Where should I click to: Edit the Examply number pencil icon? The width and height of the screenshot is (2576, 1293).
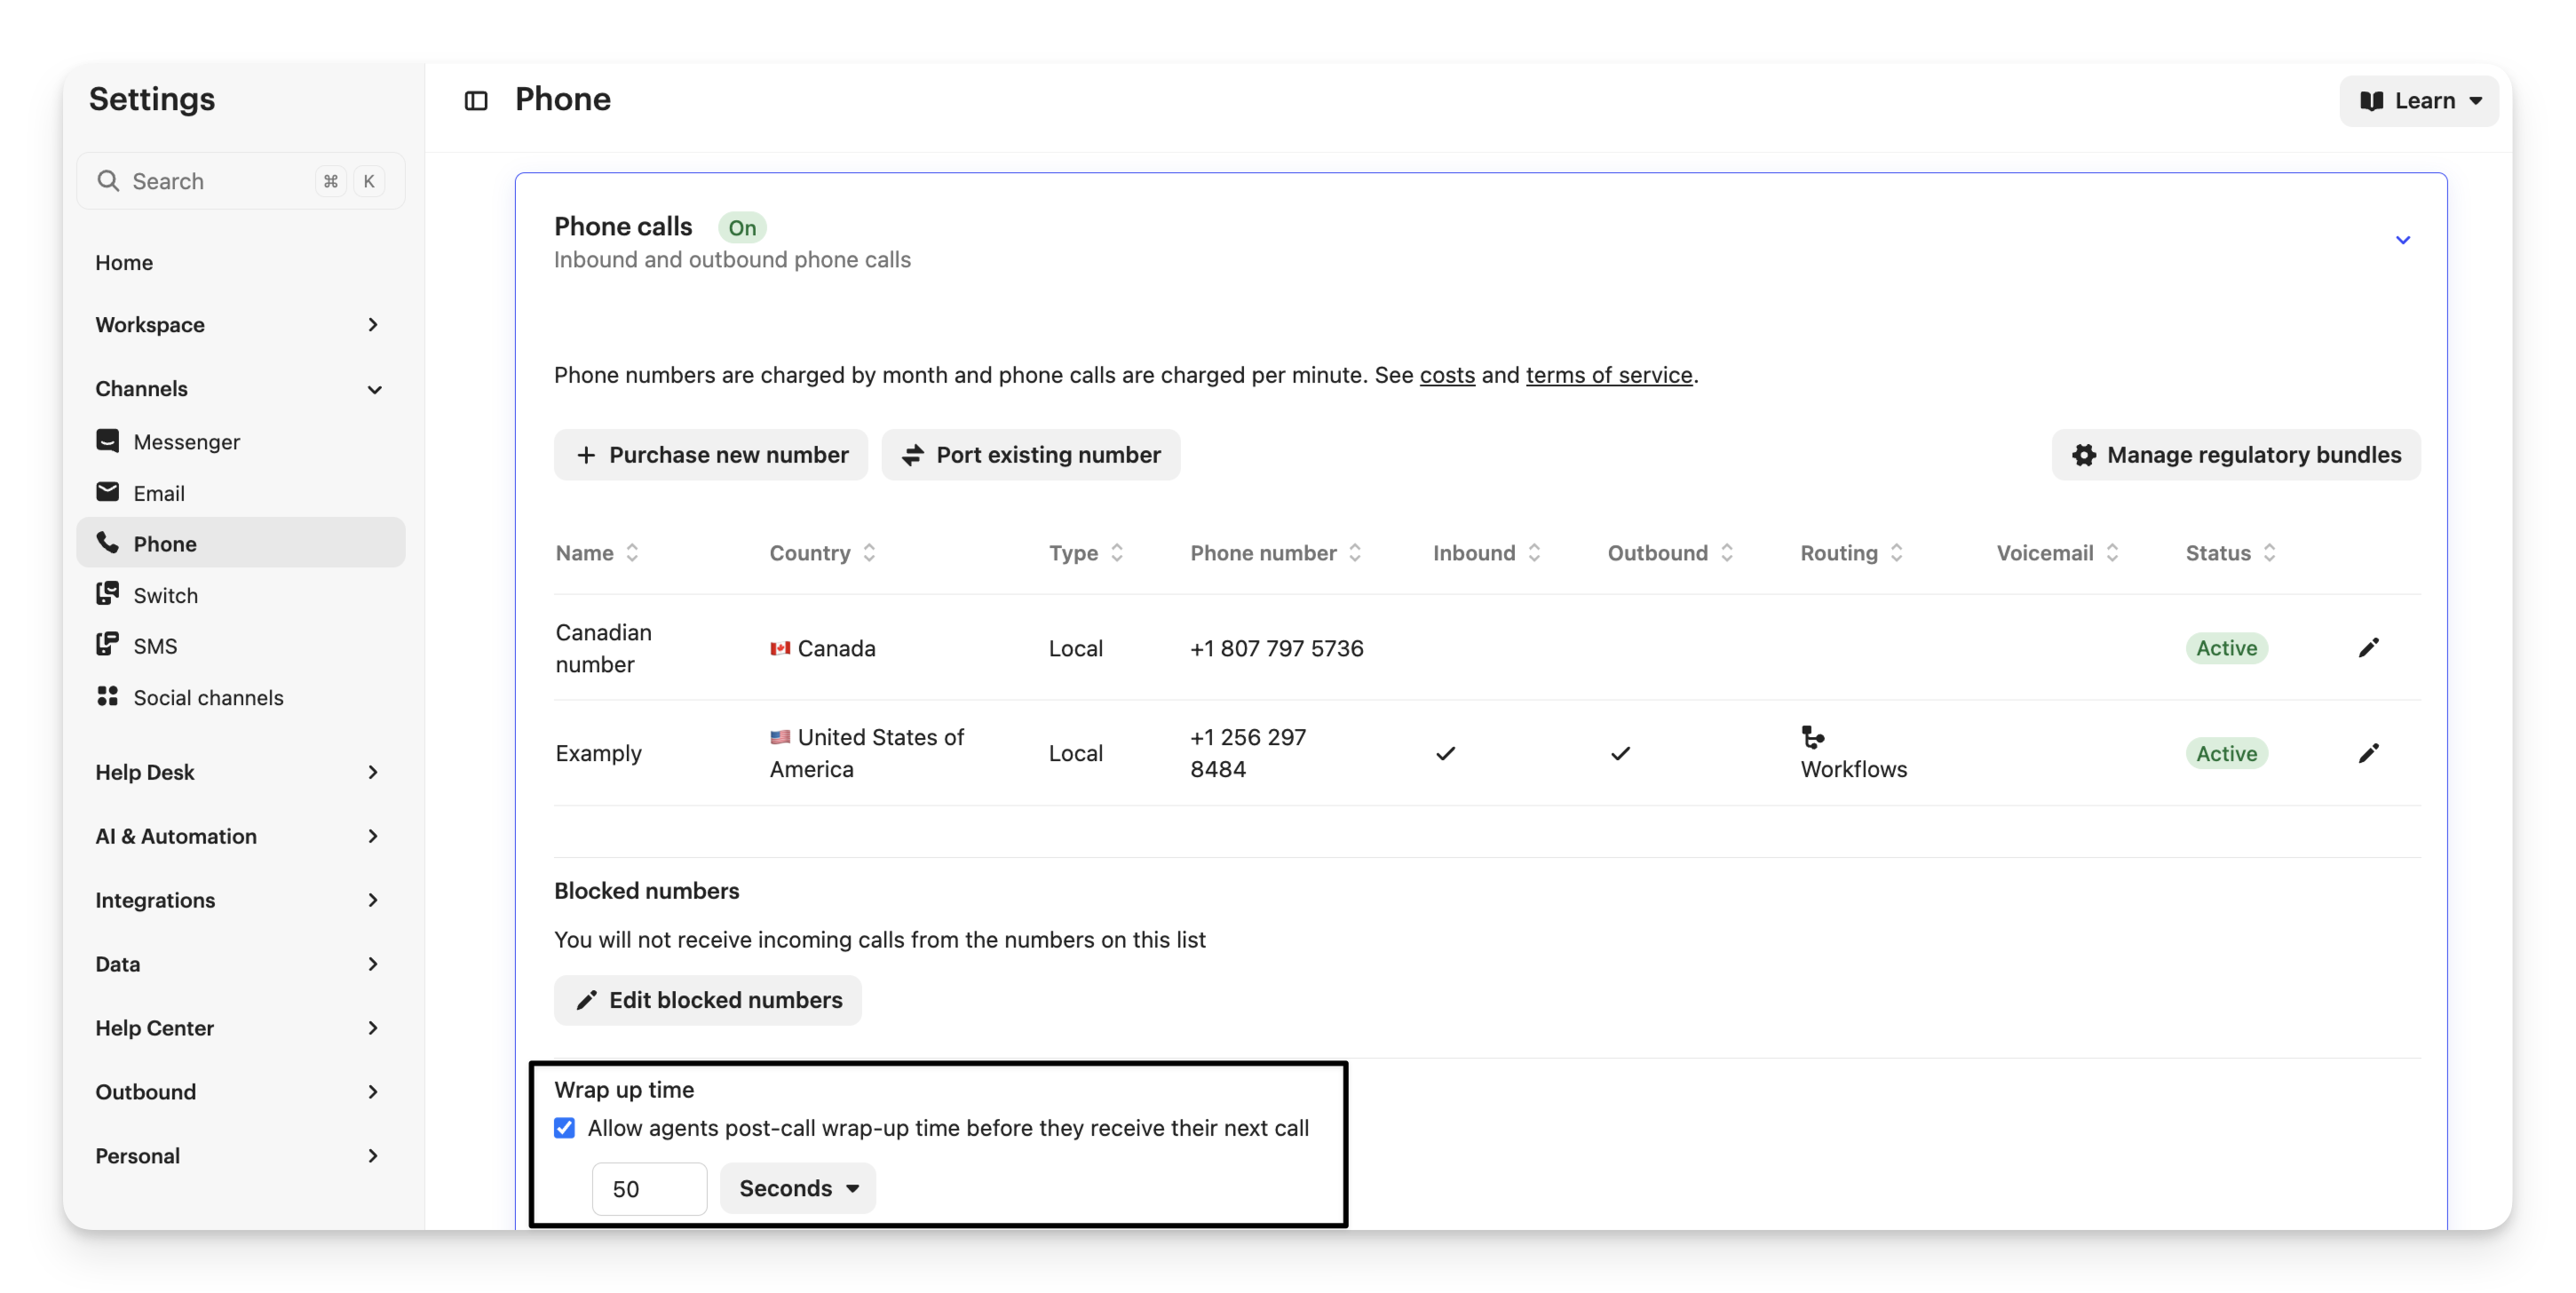click(x=2368, y=753)
